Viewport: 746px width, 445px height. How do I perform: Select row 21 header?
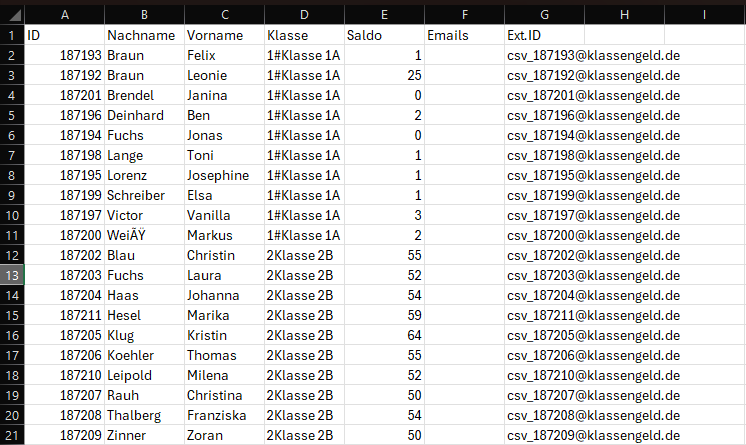(x=12, y=435)
